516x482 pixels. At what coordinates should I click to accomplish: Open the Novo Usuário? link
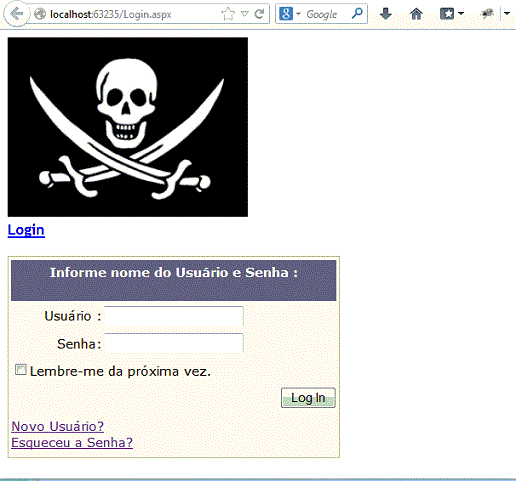(x=58, y=426)
